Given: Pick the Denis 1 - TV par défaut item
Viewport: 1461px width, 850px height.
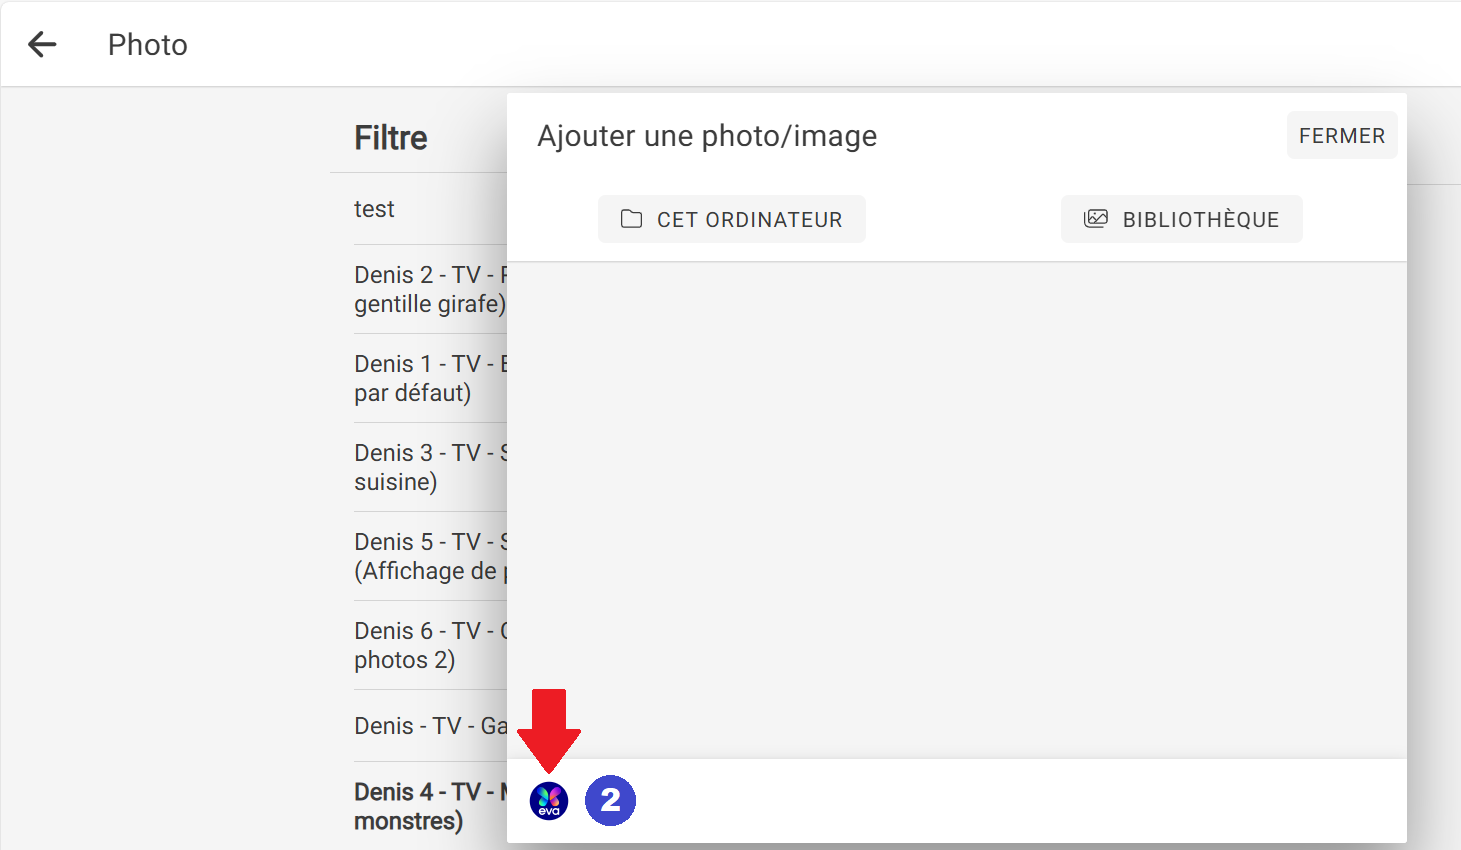Looking at the screenshot, I should [430, 378].
